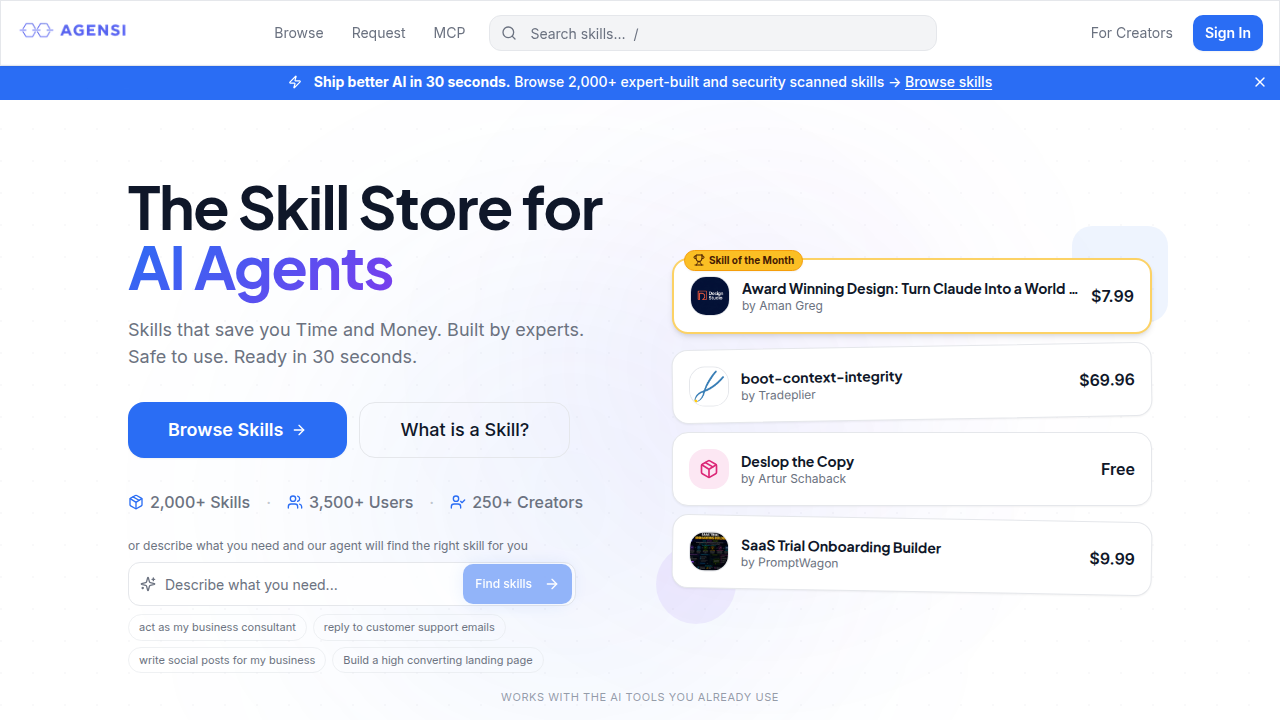Click 'by Aman Greg' author text
Viewport: 1280px width, 720px height.
click(x=782, y=306)
